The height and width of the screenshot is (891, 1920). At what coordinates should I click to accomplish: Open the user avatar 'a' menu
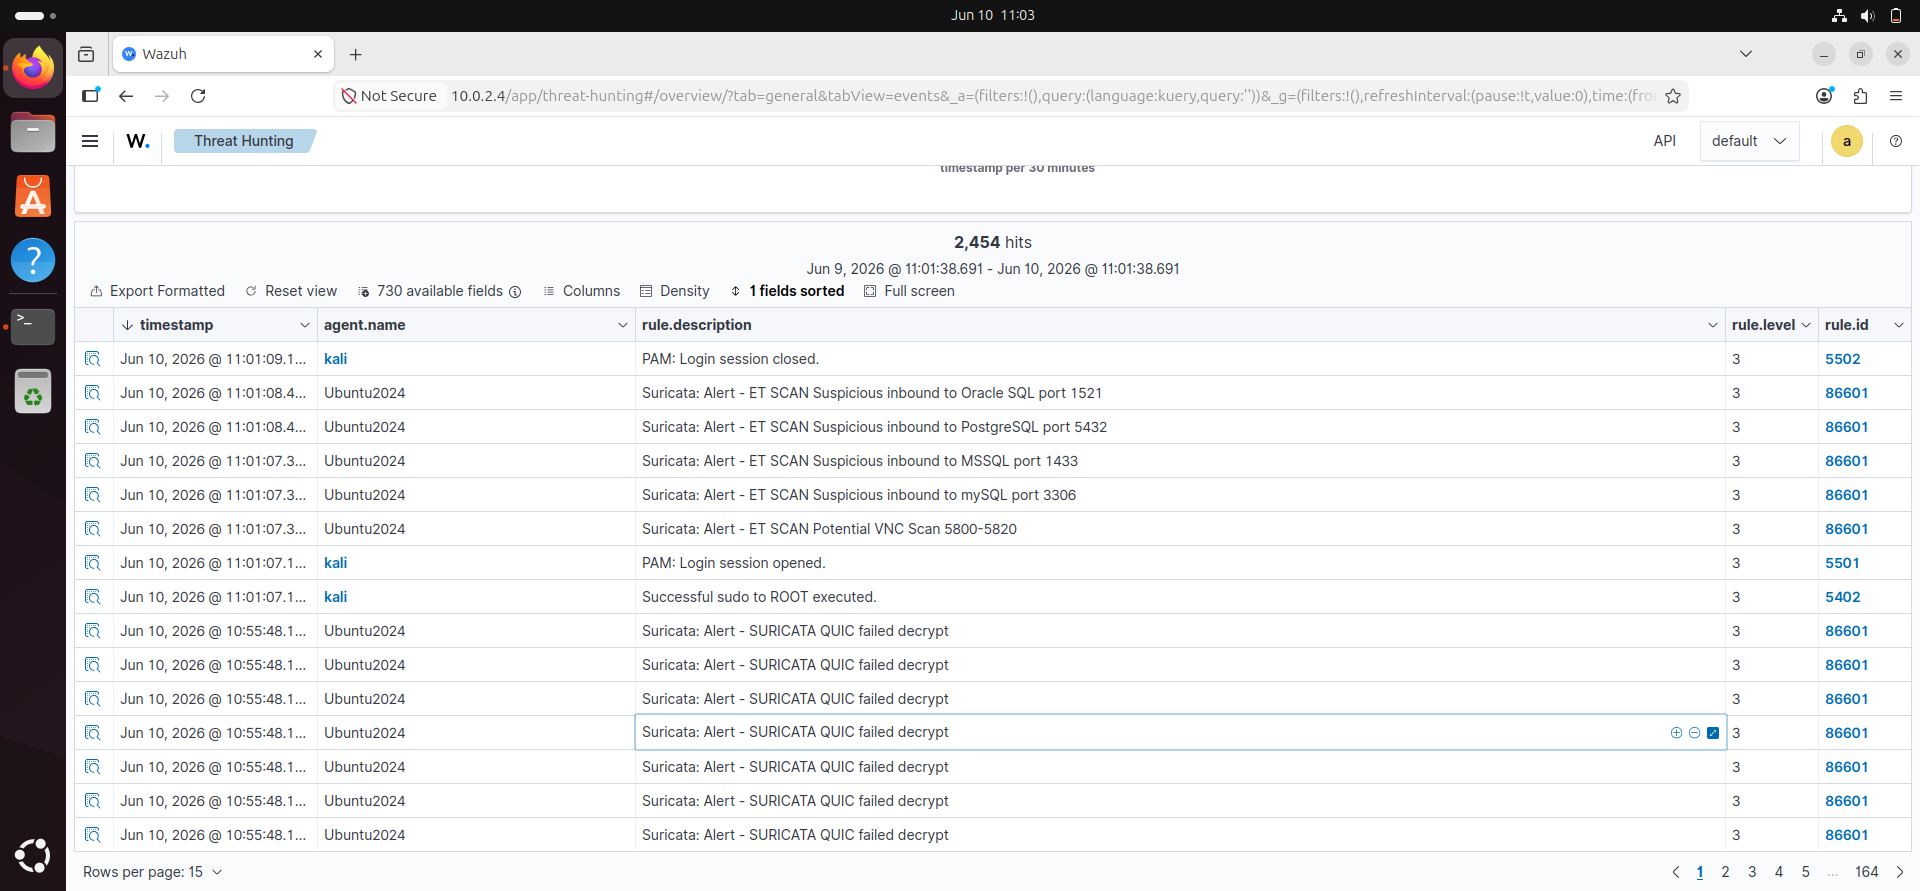[1846, 141]
